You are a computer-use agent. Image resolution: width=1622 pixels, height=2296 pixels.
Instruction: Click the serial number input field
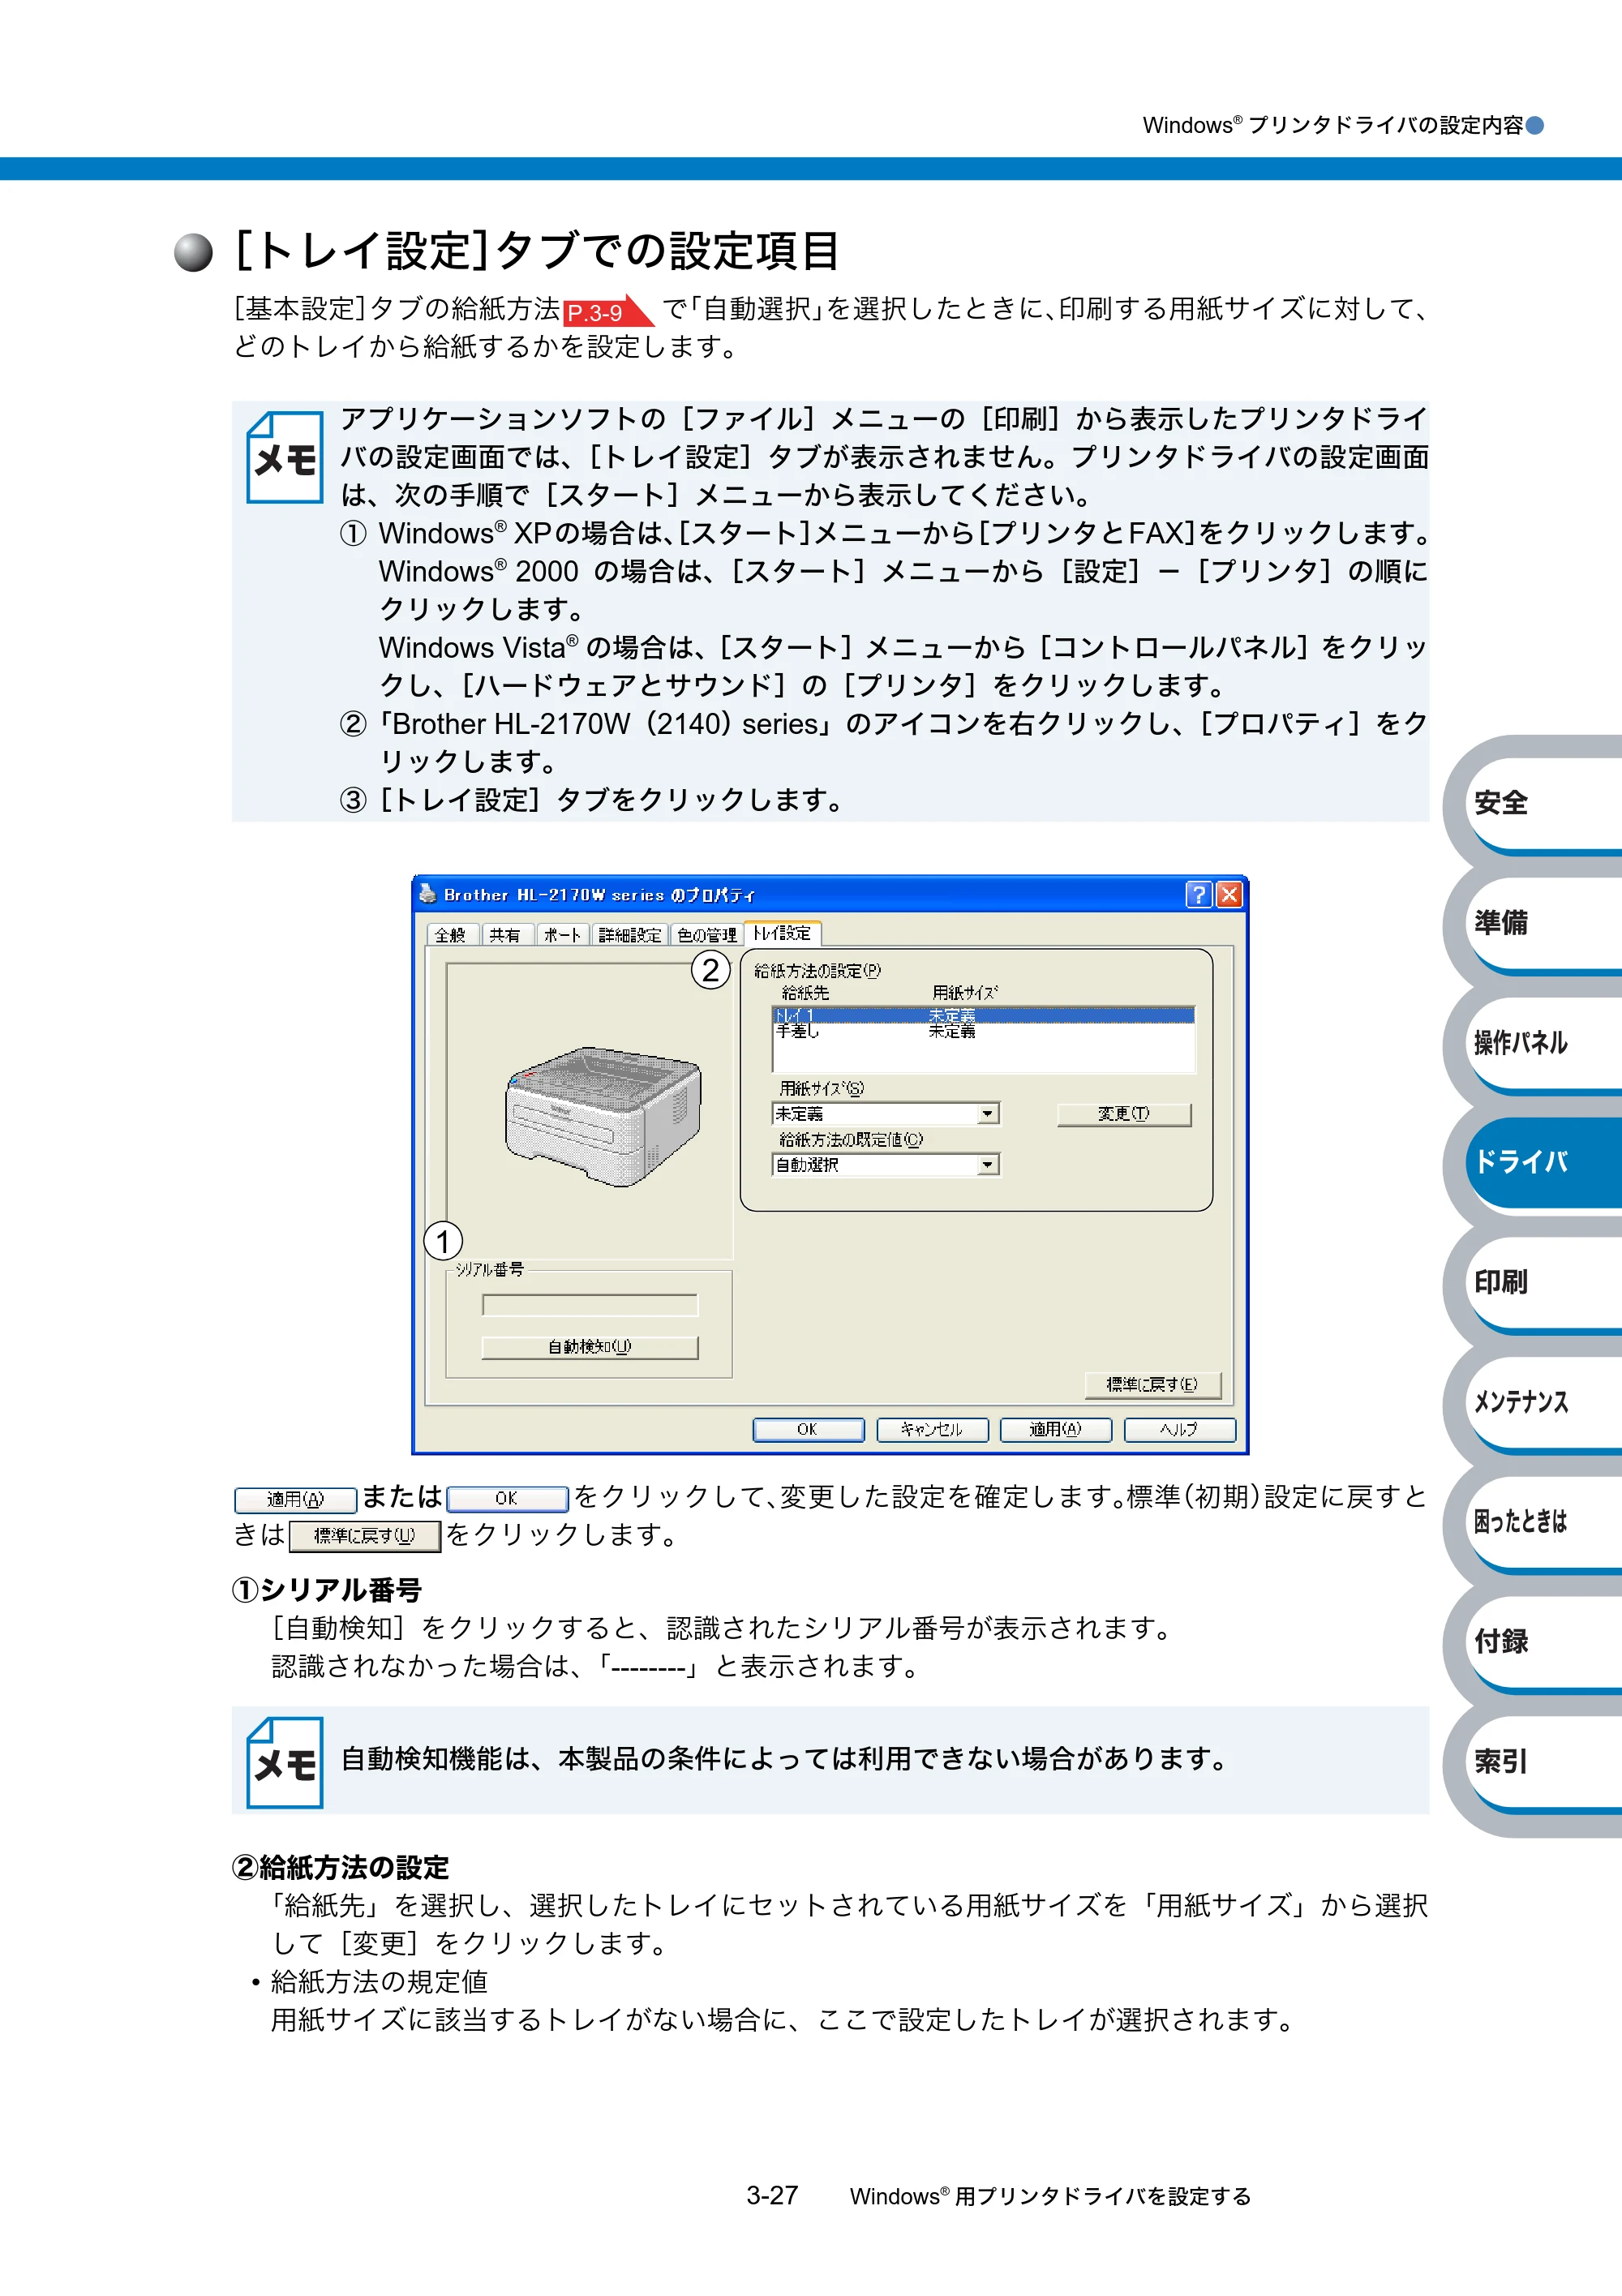tap(590, 1305)
